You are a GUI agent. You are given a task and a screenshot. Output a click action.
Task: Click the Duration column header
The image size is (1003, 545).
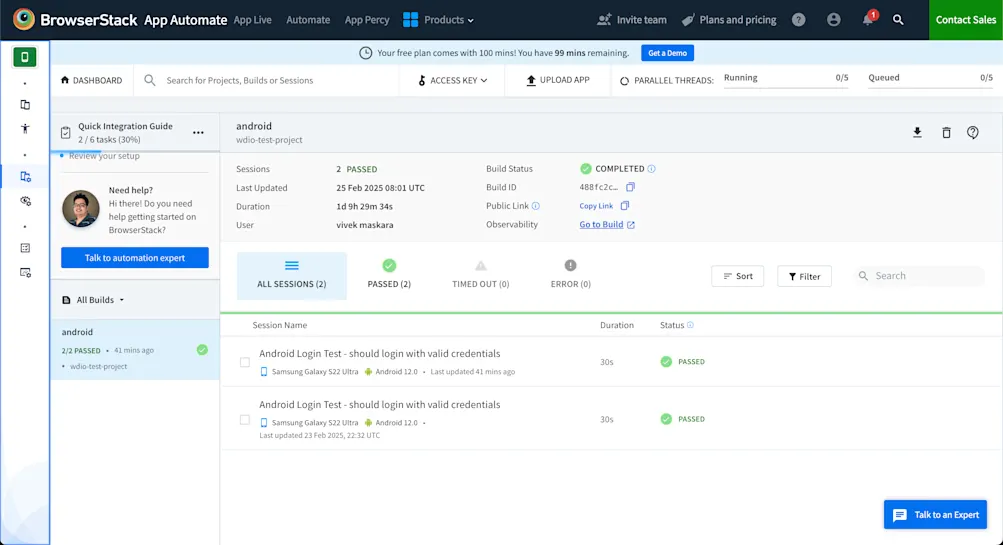pos(617,325)
